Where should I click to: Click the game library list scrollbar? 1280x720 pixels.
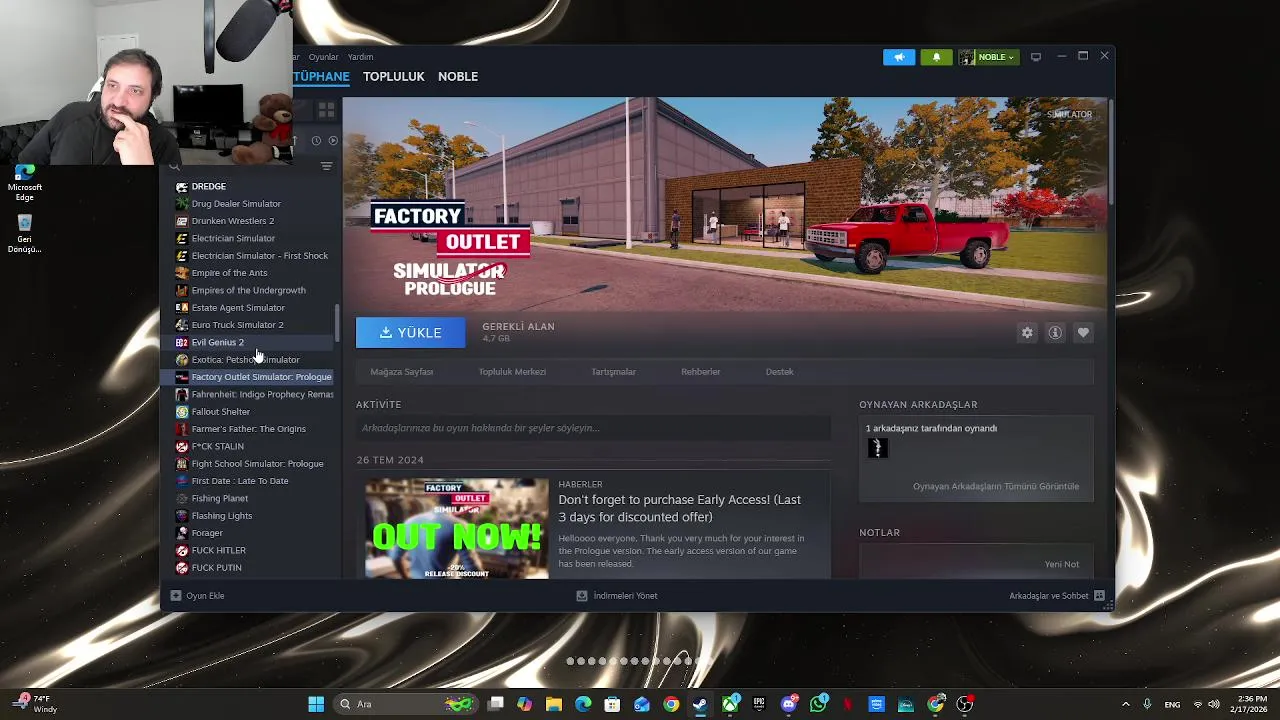[337, 323]
